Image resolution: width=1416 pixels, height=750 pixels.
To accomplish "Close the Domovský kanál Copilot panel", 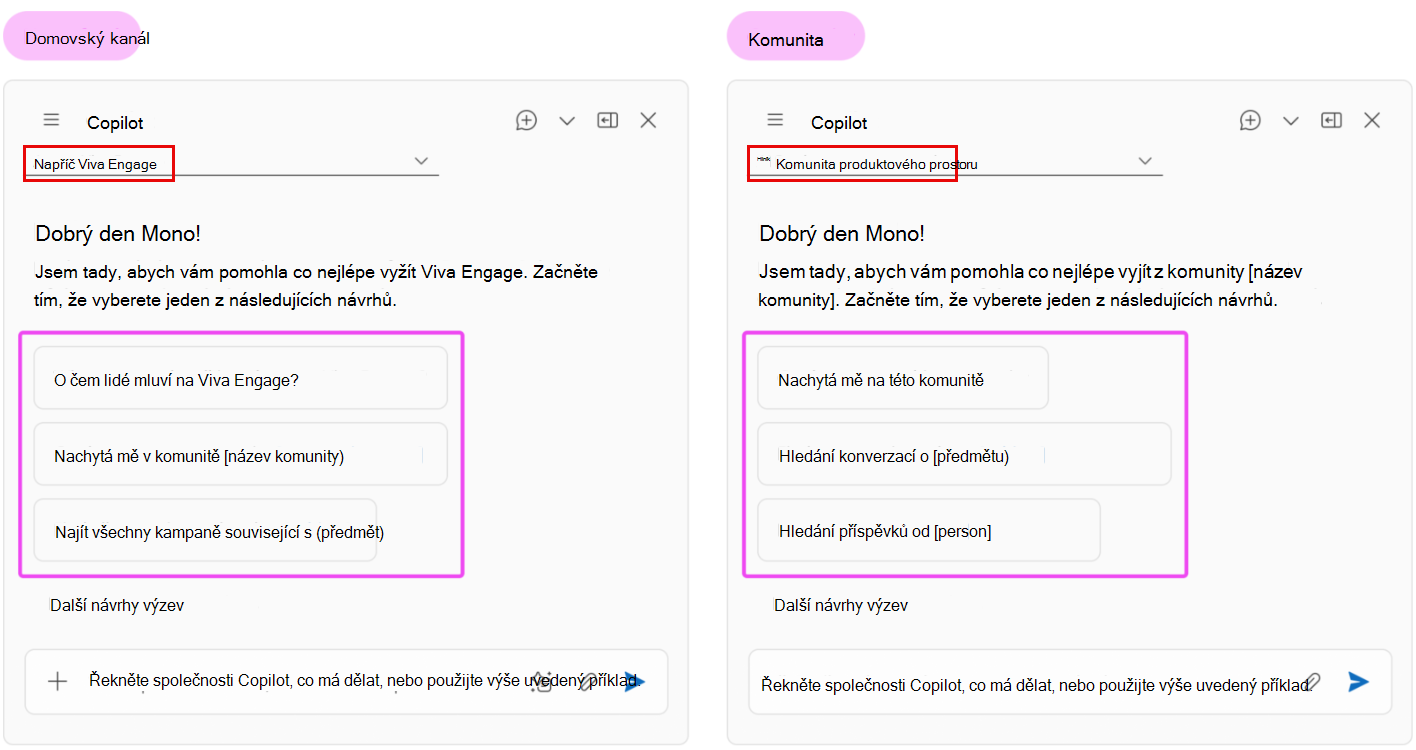I will pos(648,120).
